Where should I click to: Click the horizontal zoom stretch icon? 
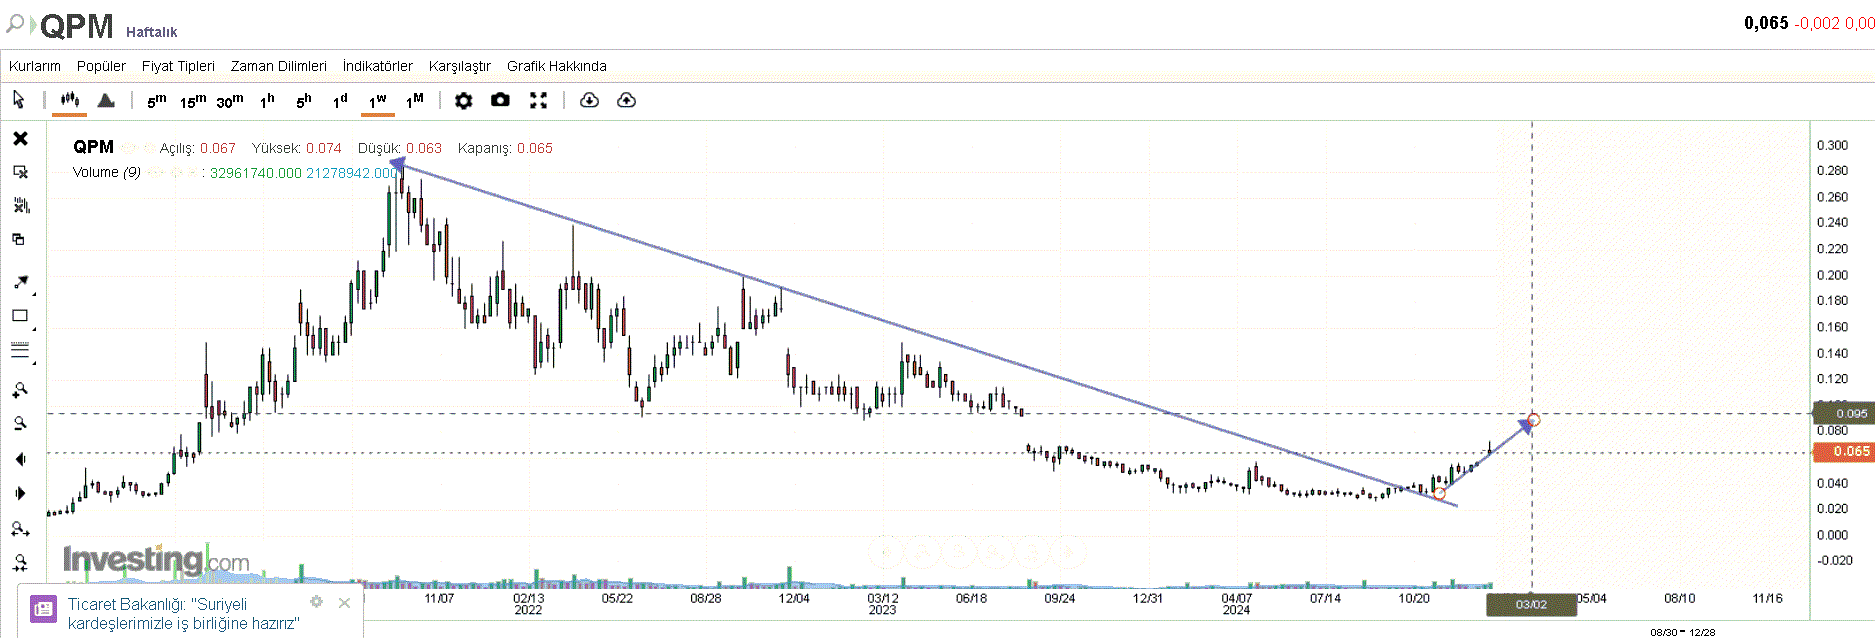(20, 529)
